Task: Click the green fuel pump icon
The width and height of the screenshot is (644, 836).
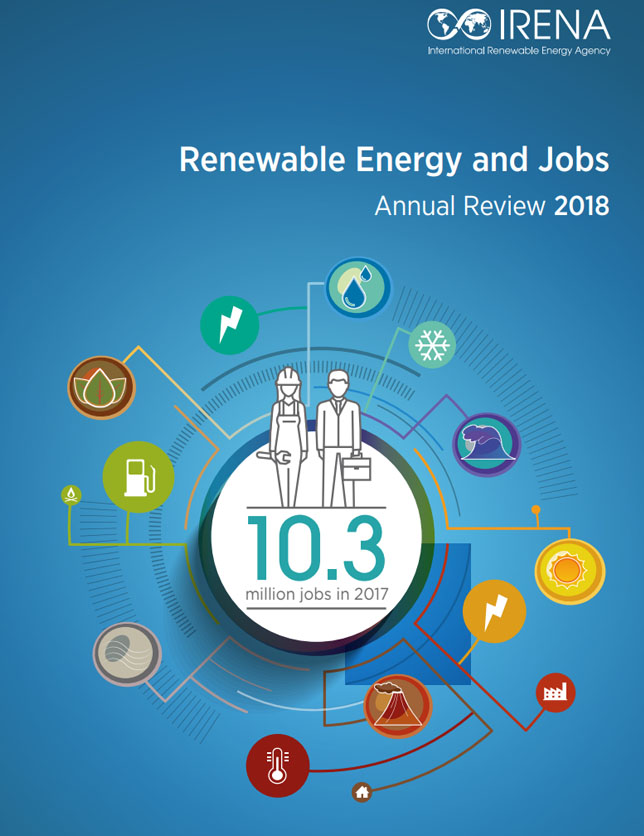Action: click(x=138, y=477)
